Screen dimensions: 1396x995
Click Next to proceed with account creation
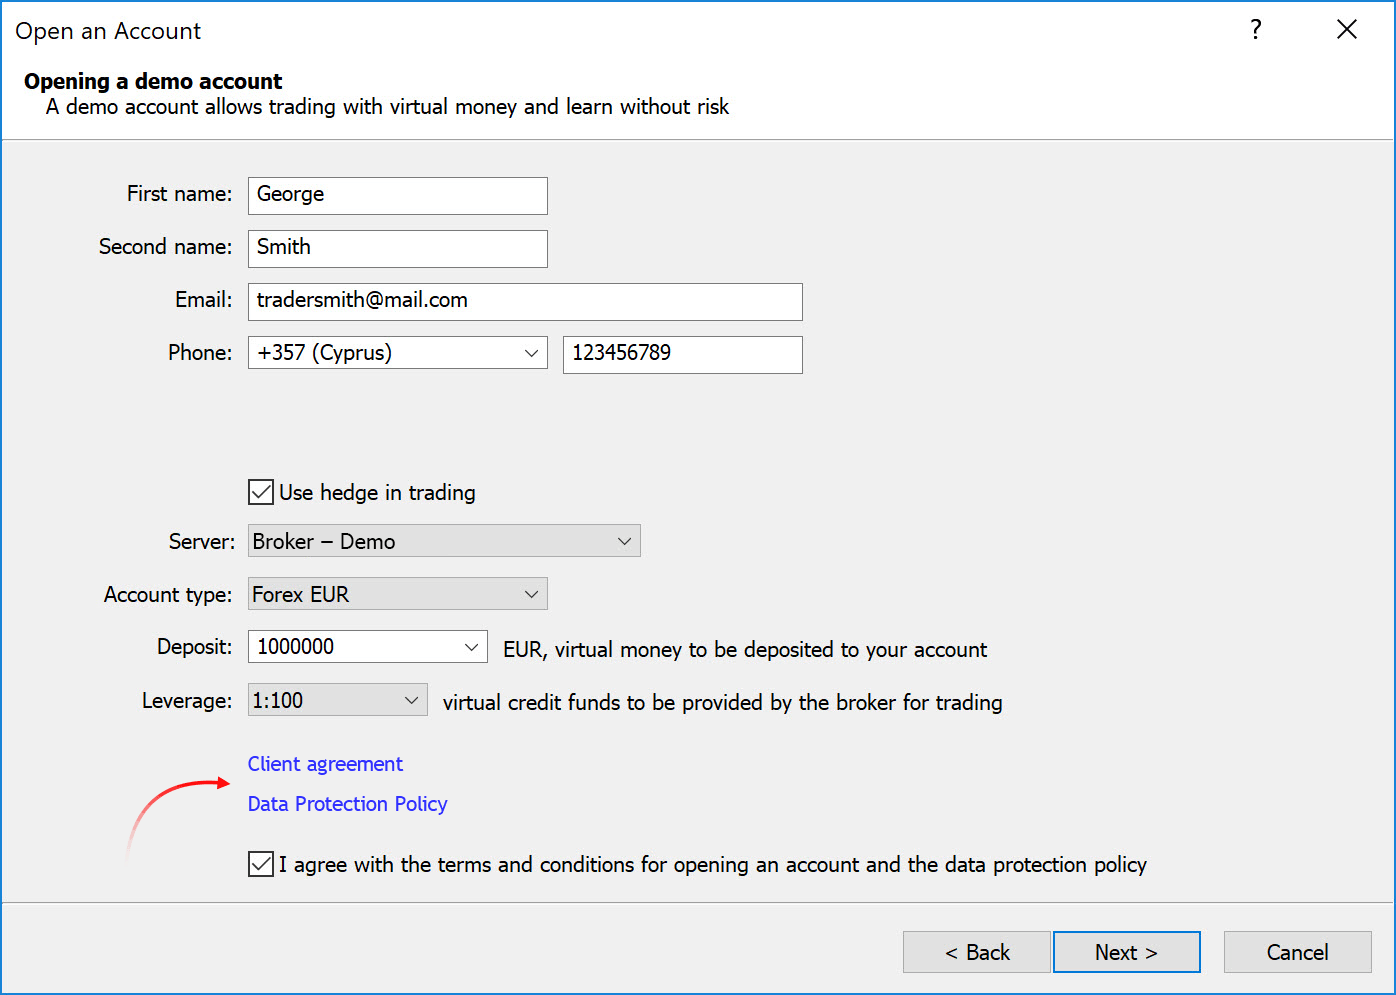[1126, 951]
